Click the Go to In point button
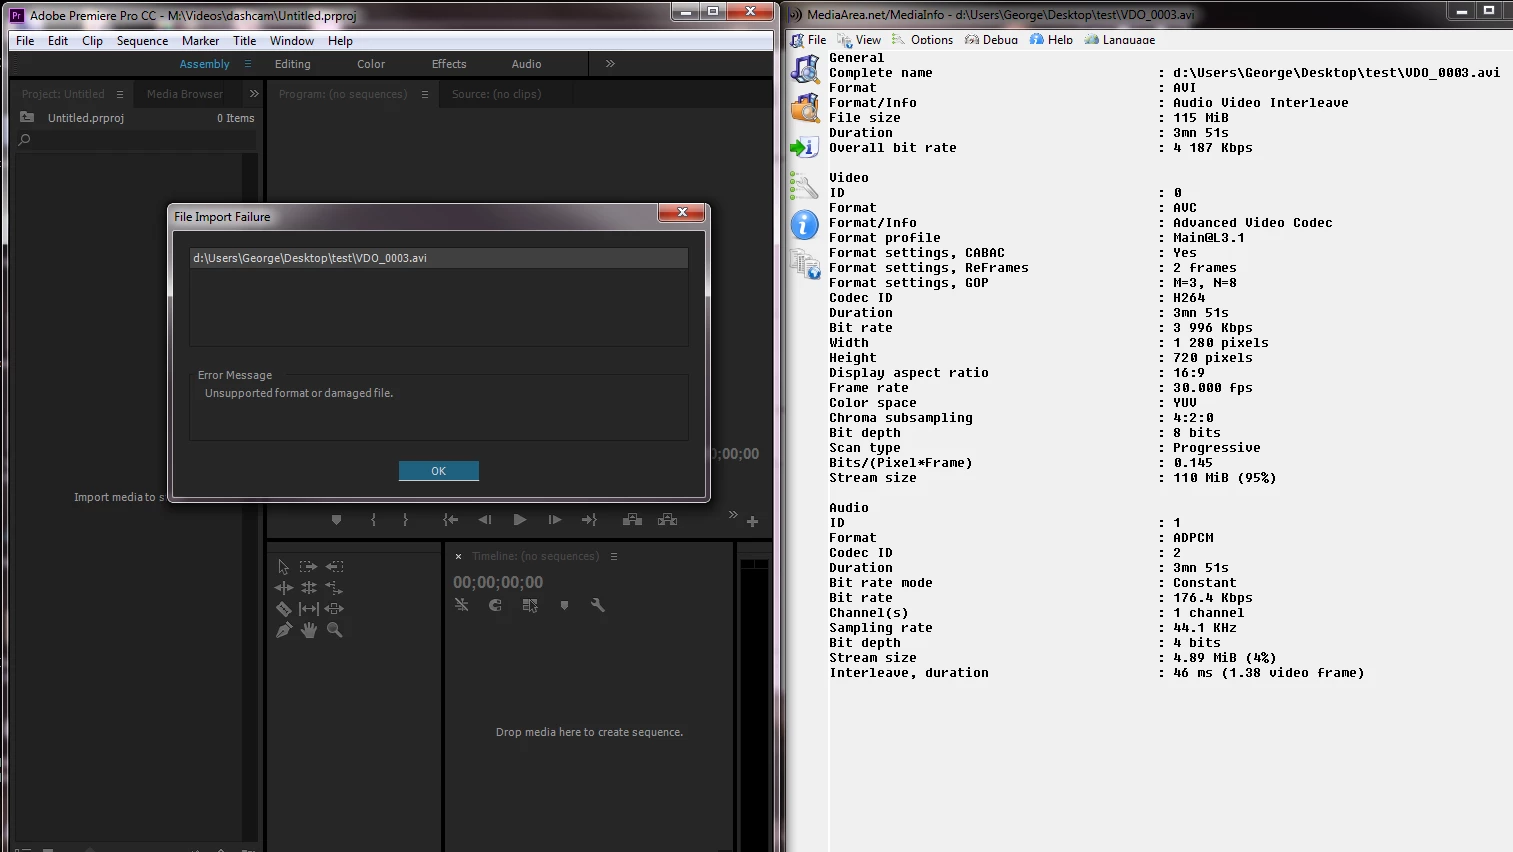 [x=450, y=520]
